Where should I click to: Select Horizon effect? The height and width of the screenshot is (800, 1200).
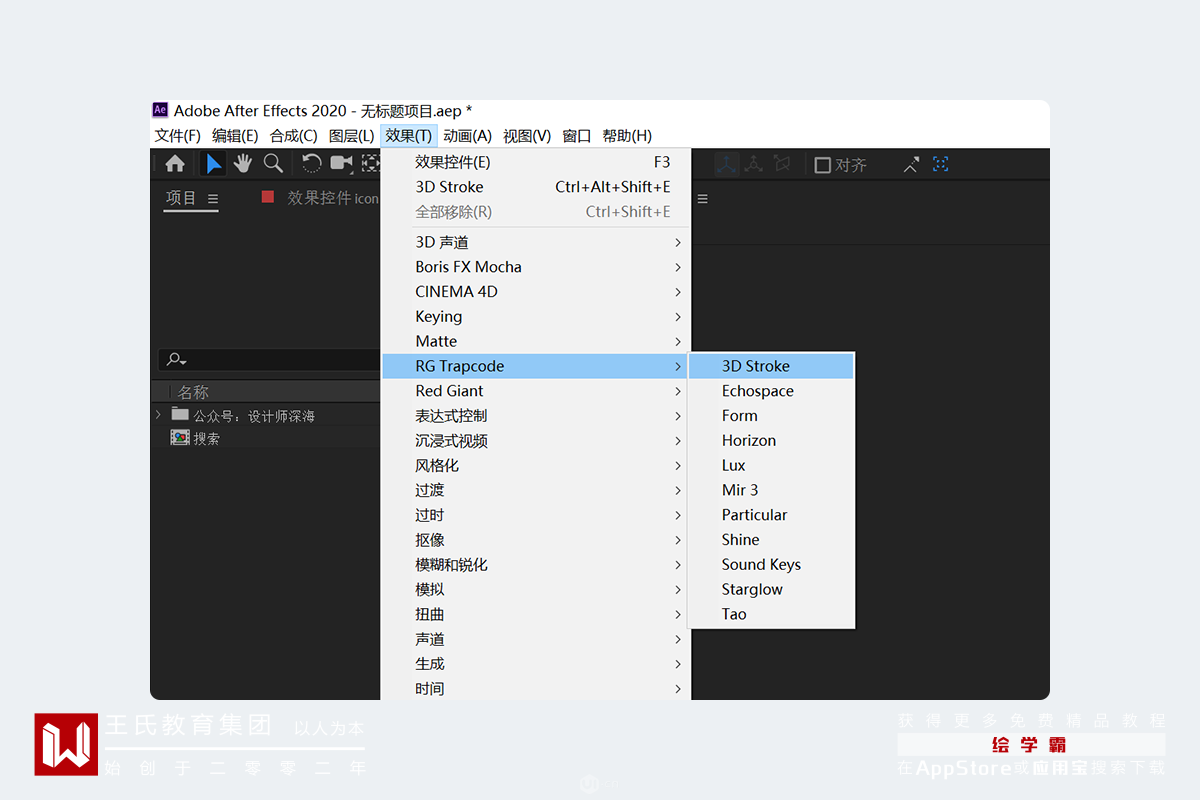[771, 441]
